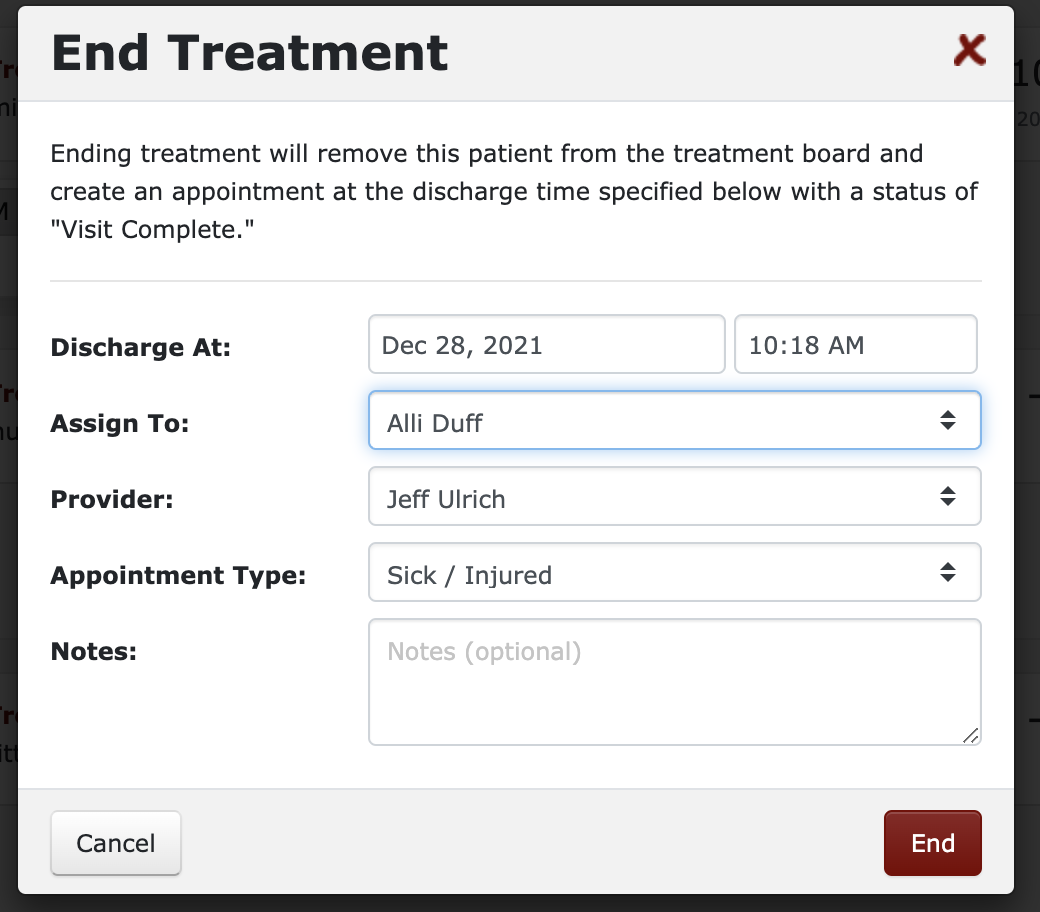
Task: Select the discharge time field 10:18 AM
Action: [x=855, y=345]
